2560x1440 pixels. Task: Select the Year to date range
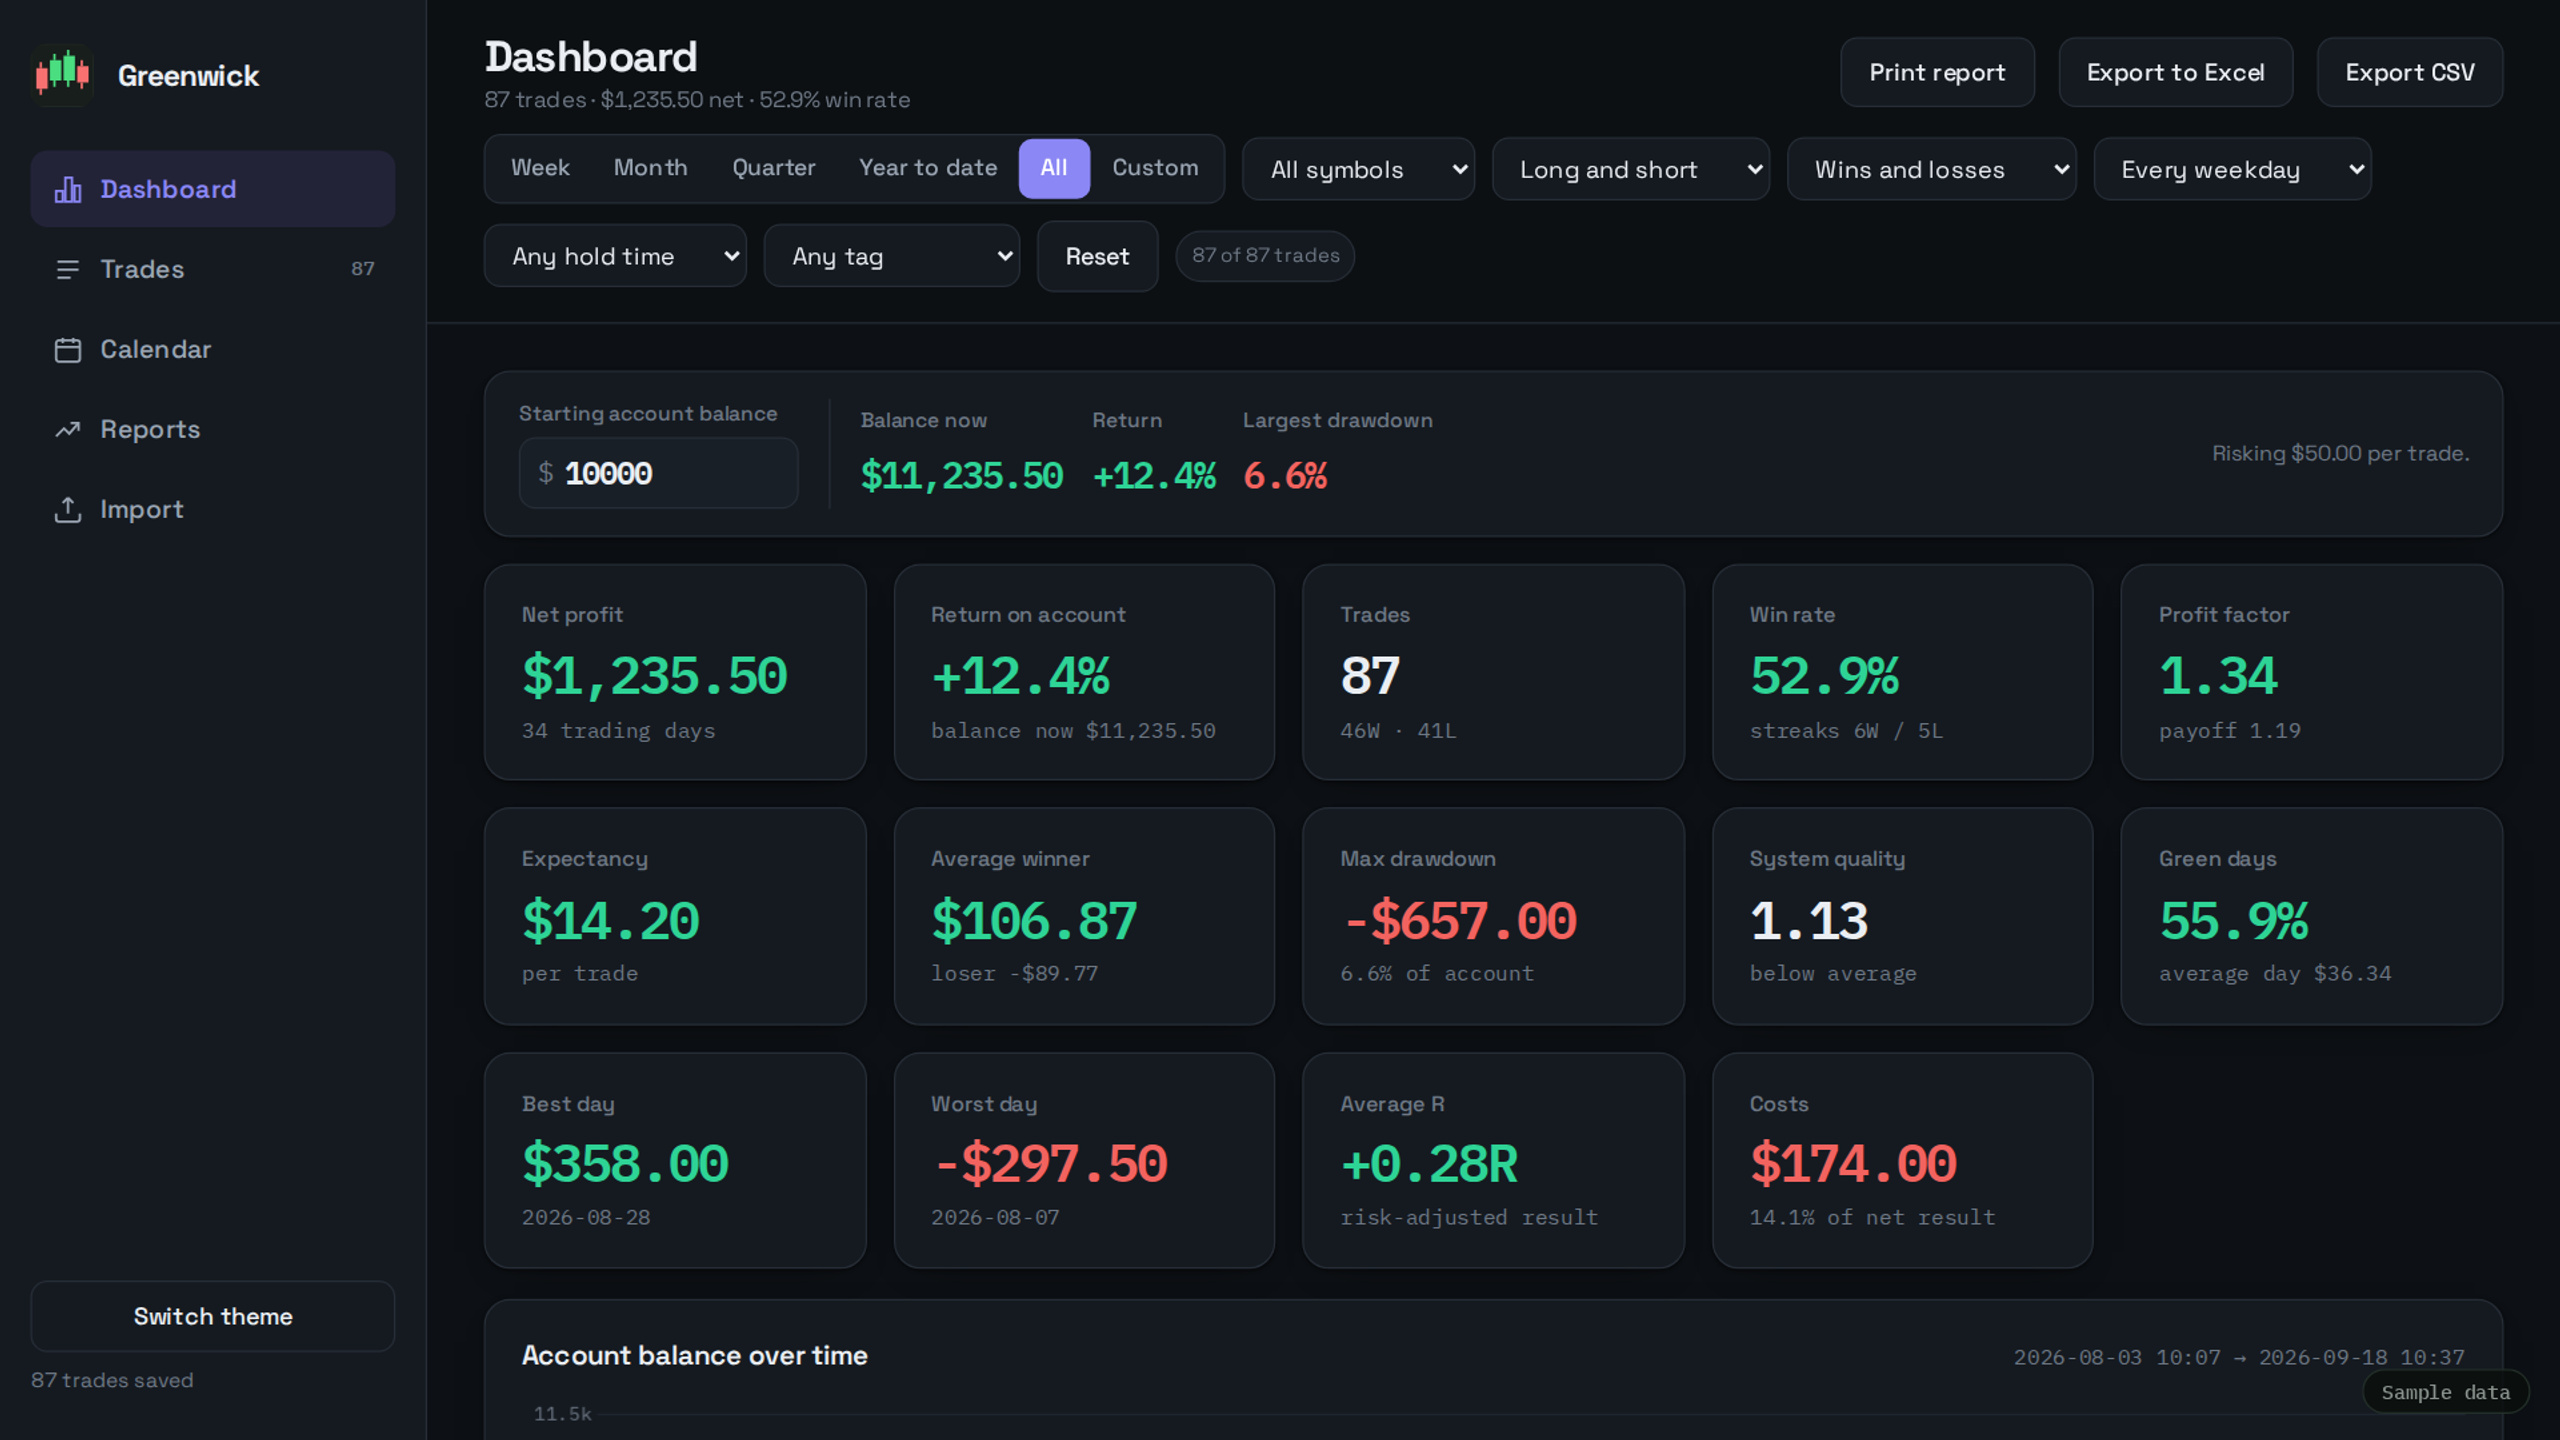928,168
